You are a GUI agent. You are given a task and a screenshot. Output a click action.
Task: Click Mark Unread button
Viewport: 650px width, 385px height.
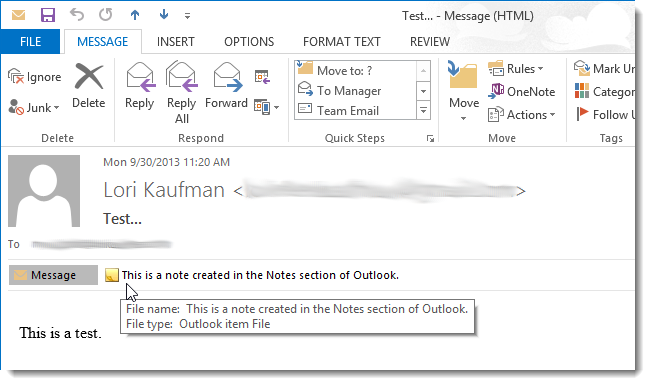coord(604,69)
